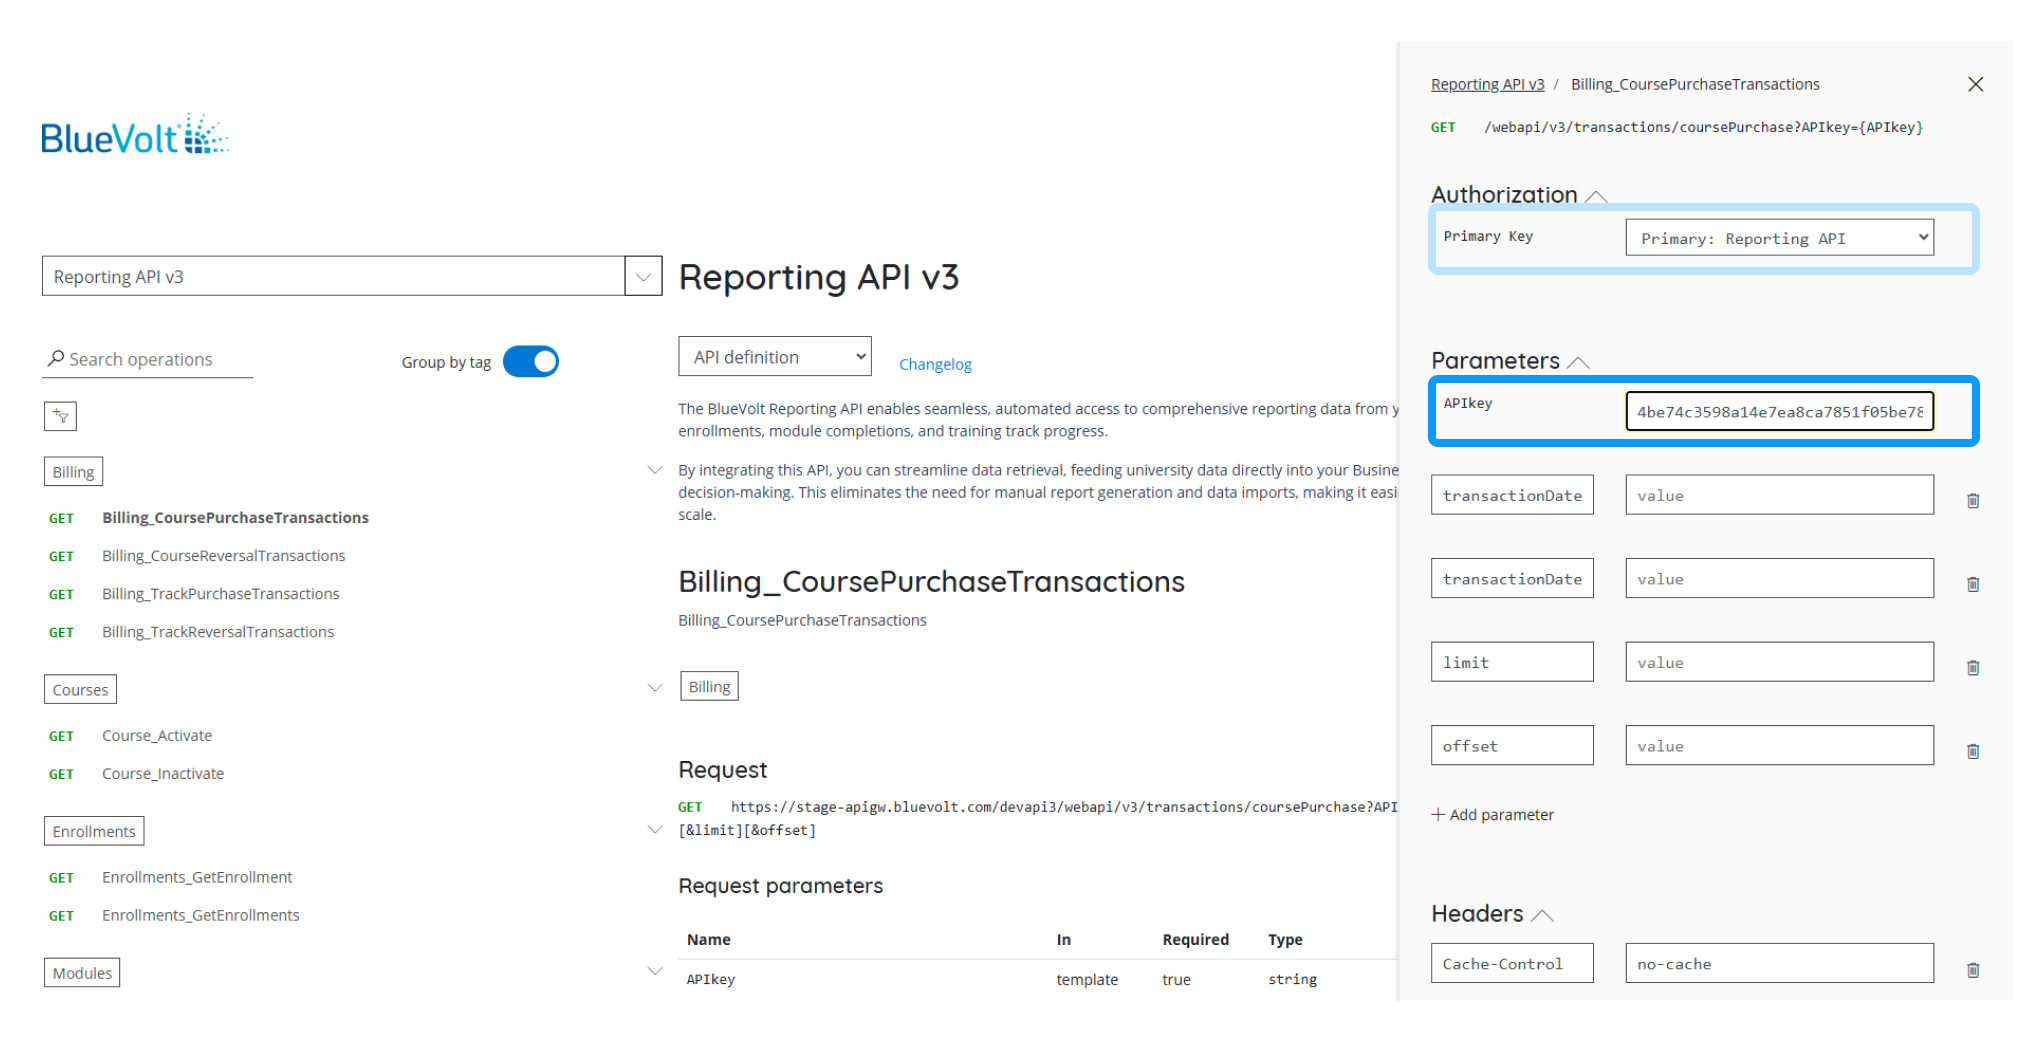Click the Enrollments tag label
The width and height of the screenshot is (2036, 1042).
coord(94,831)
